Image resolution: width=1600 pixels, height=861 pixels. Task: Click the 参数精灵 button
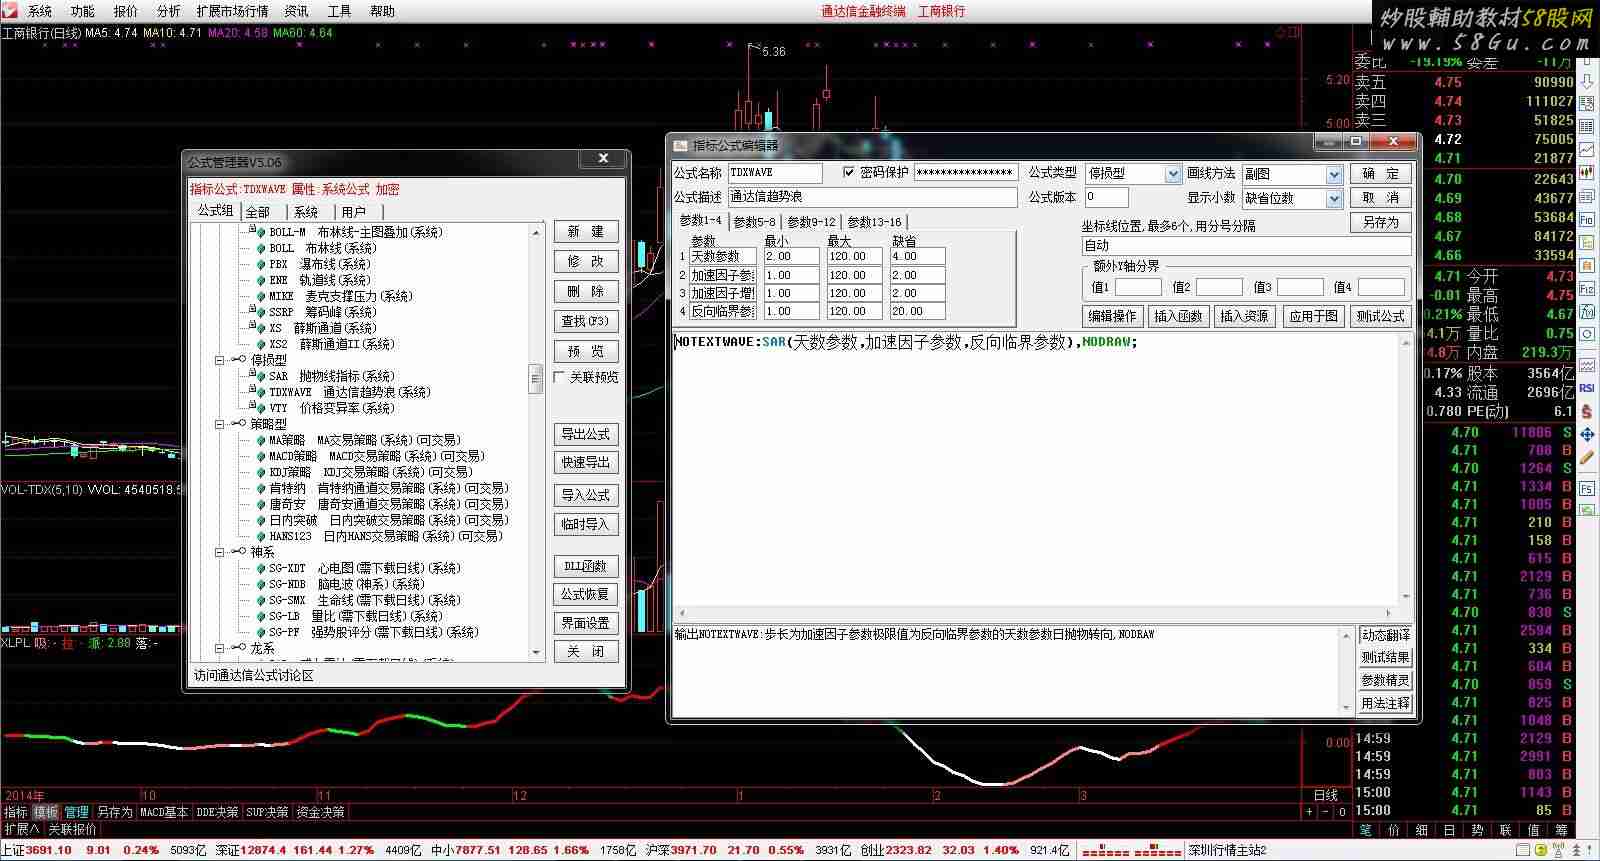pyautogui.click(x=1386, y=680)
